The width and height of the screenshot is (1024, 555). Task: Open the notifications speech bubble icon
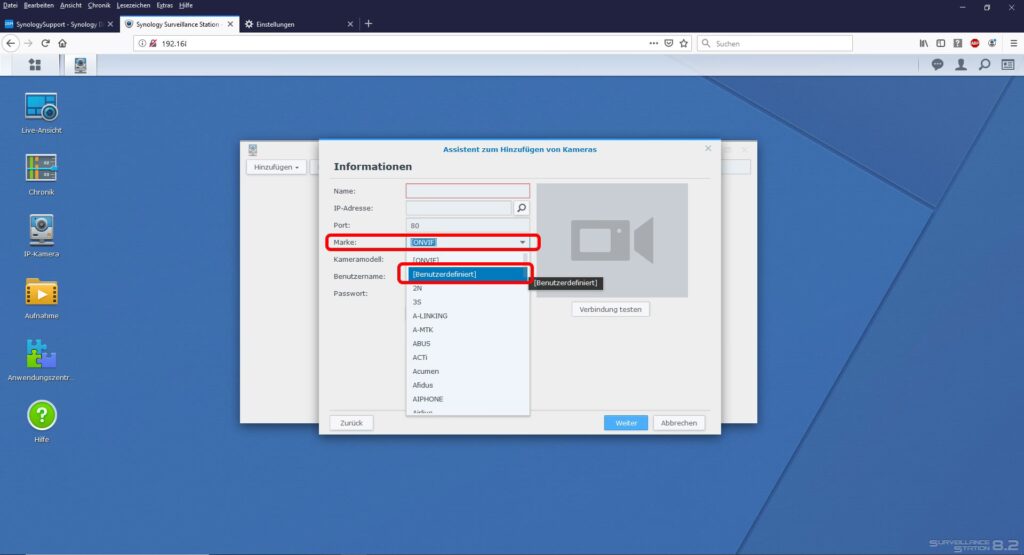click(937, 64)
